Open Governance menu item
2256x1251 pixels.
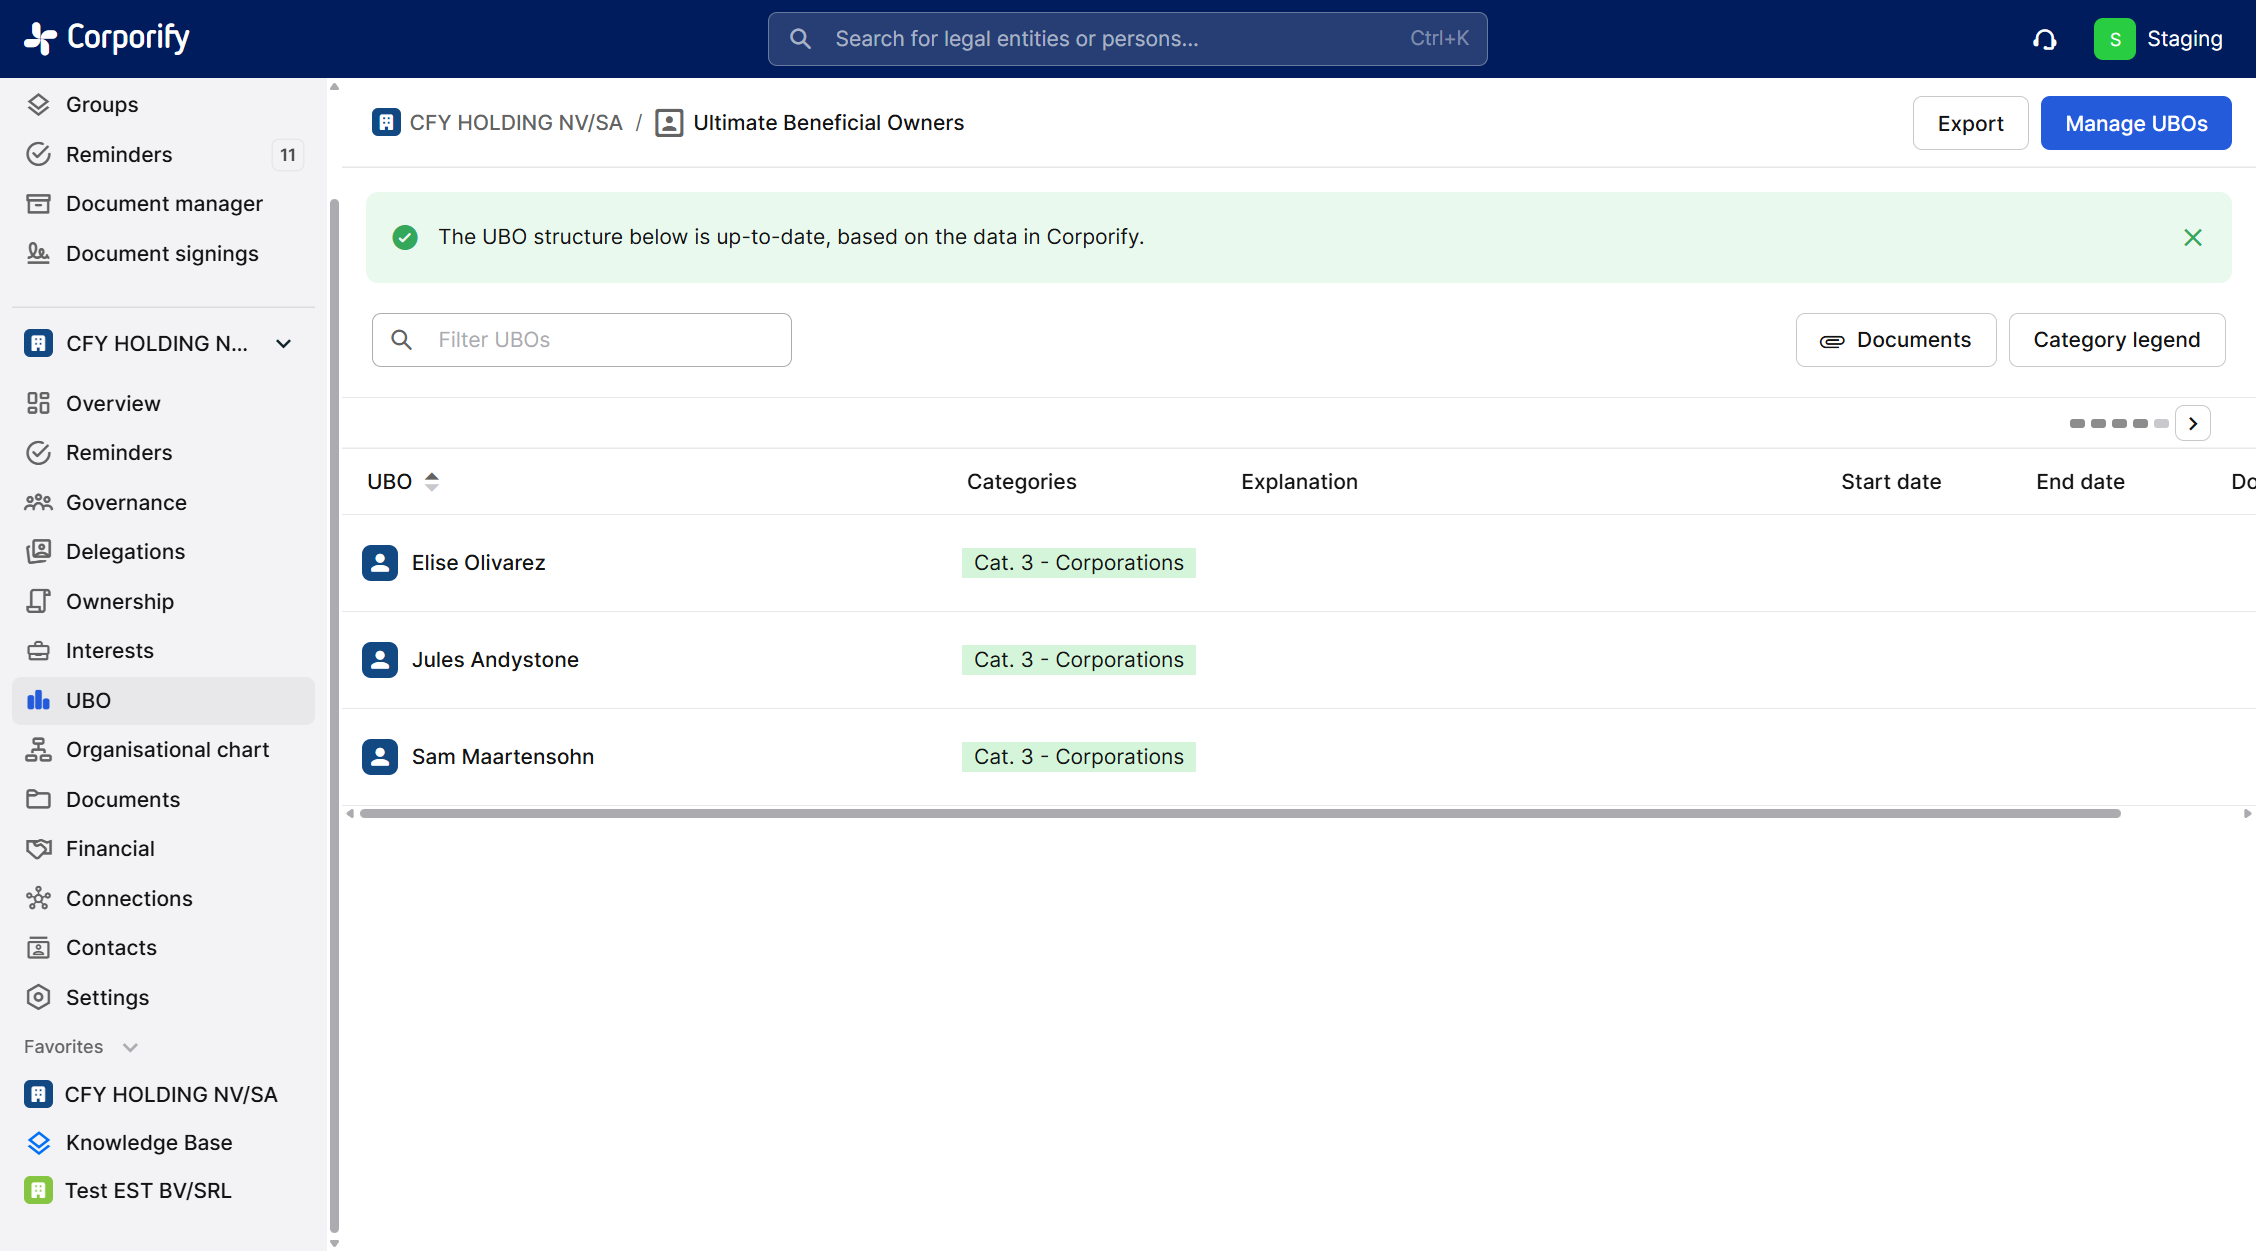point(126,503)
